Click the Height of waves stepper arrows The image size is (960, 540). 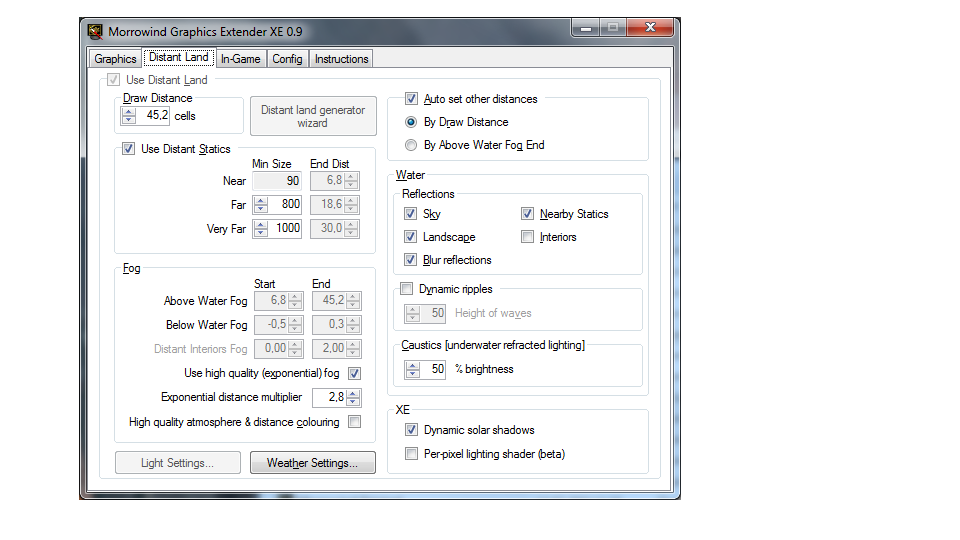pos(413,313)
